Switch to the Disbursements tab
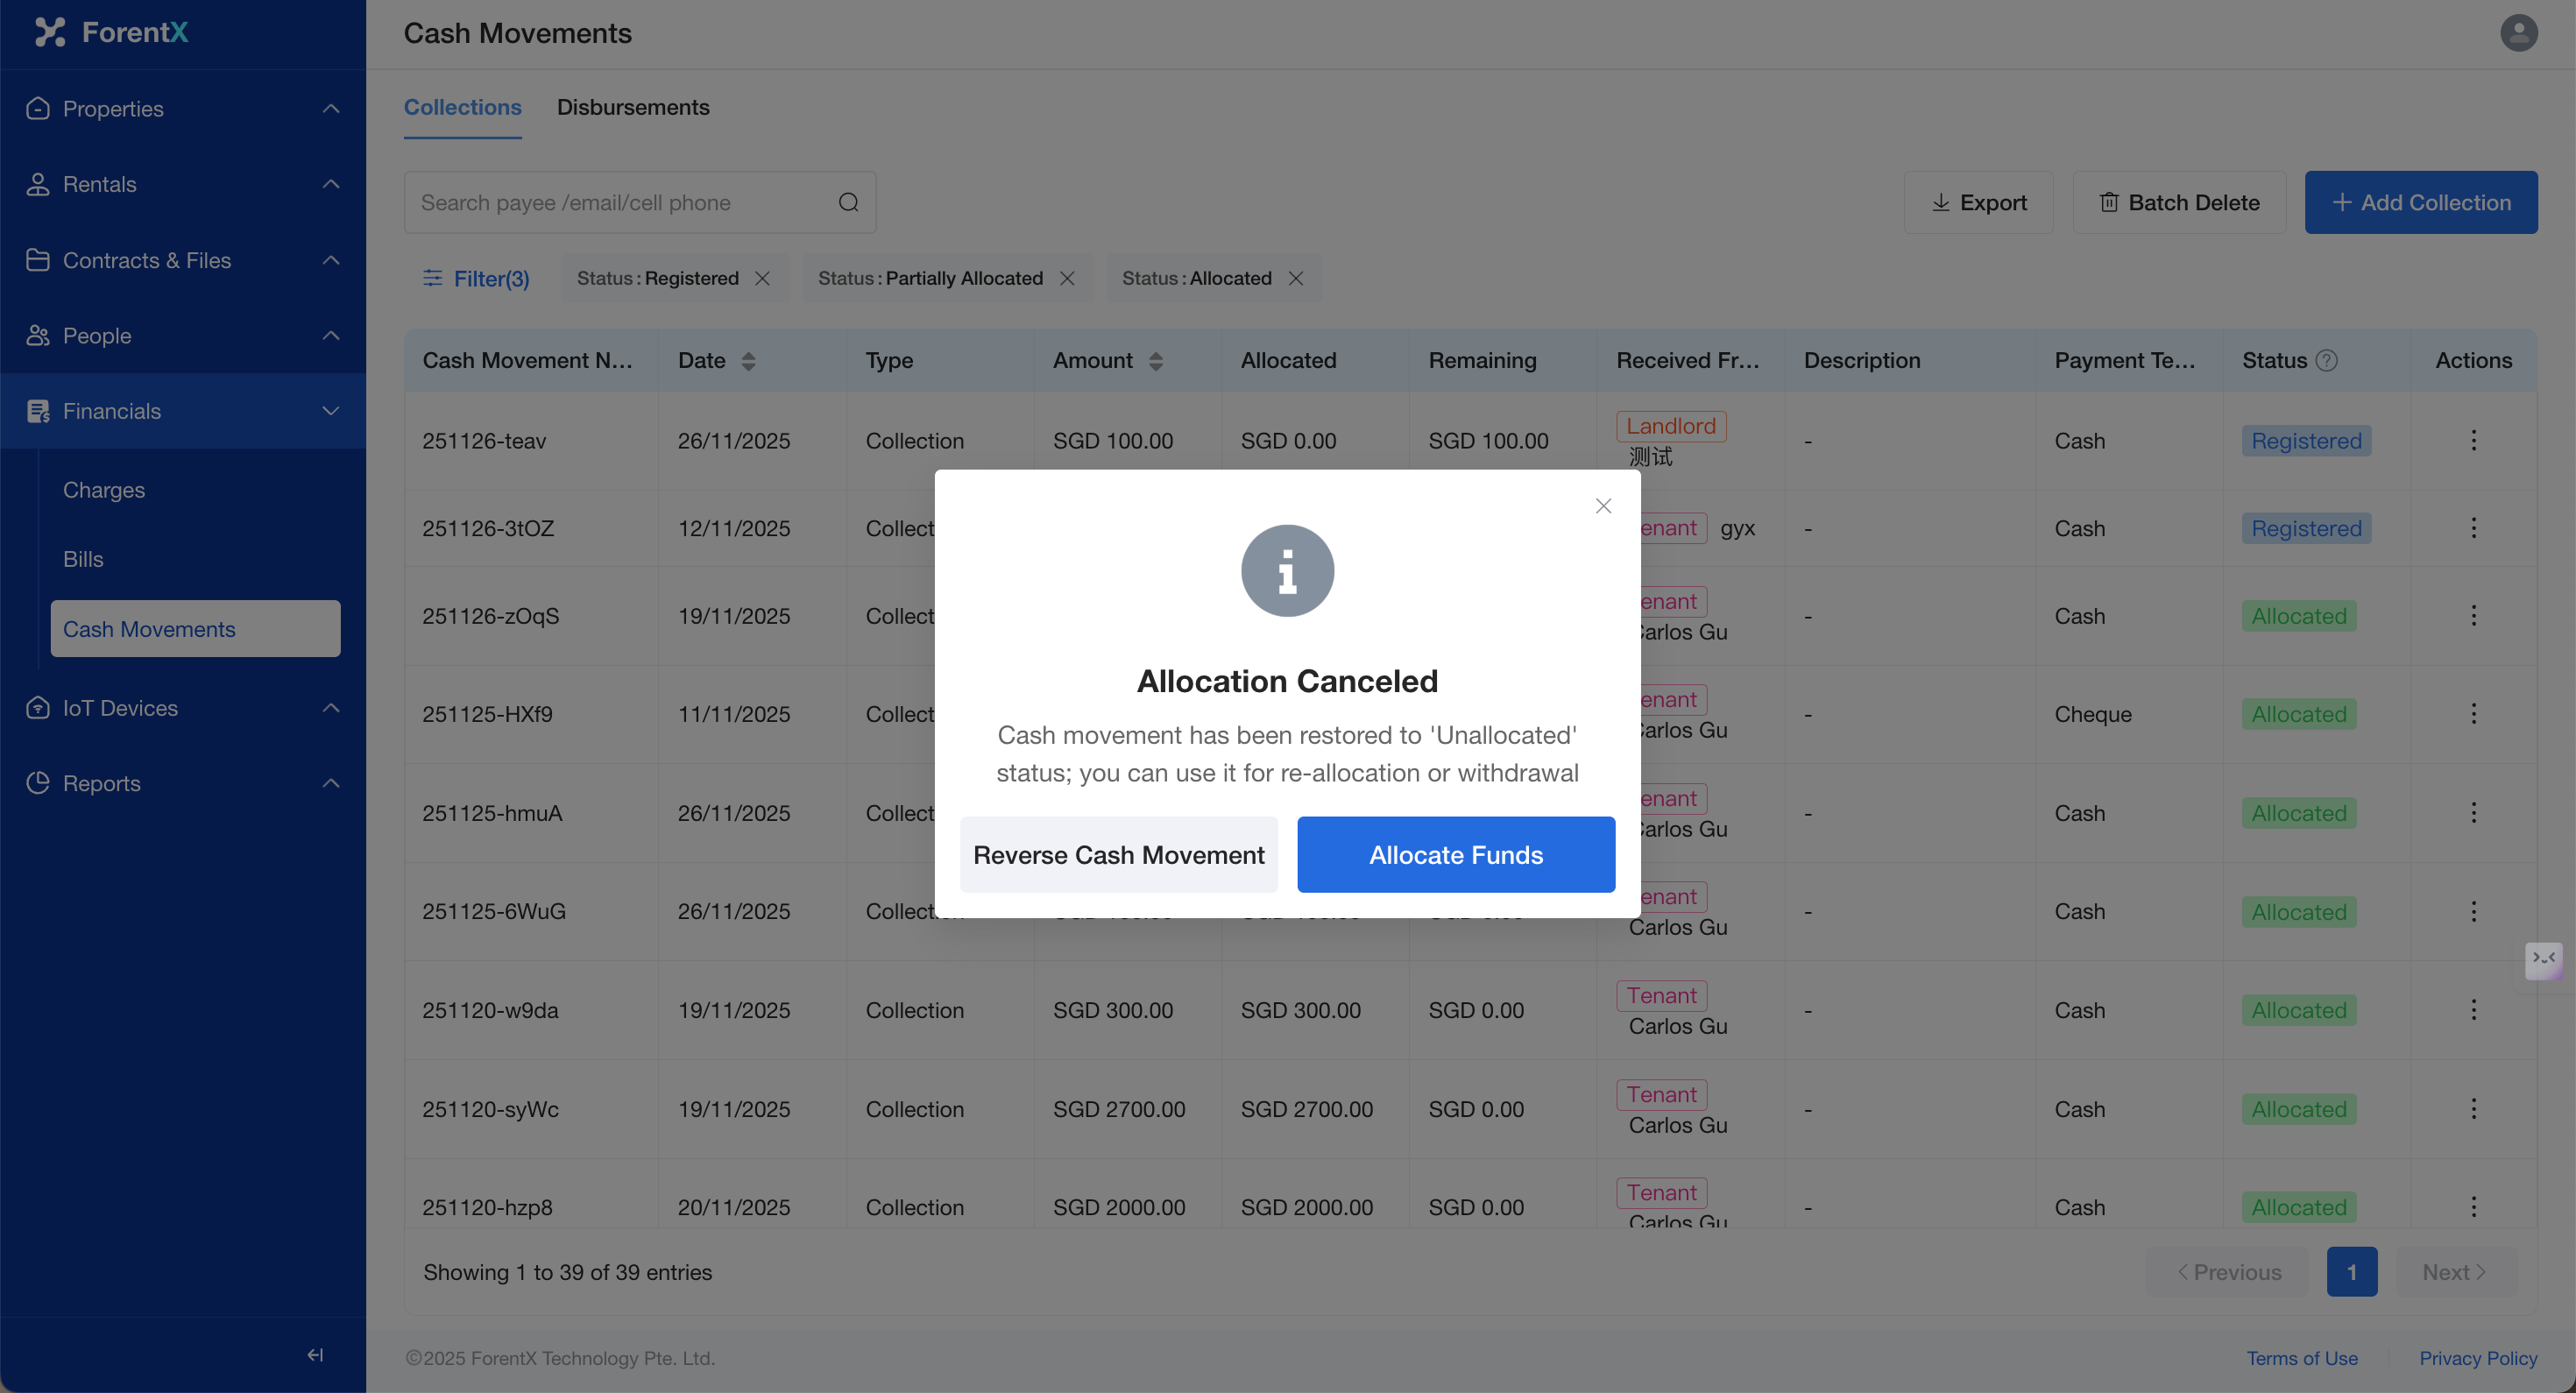 tap(633, 107)
